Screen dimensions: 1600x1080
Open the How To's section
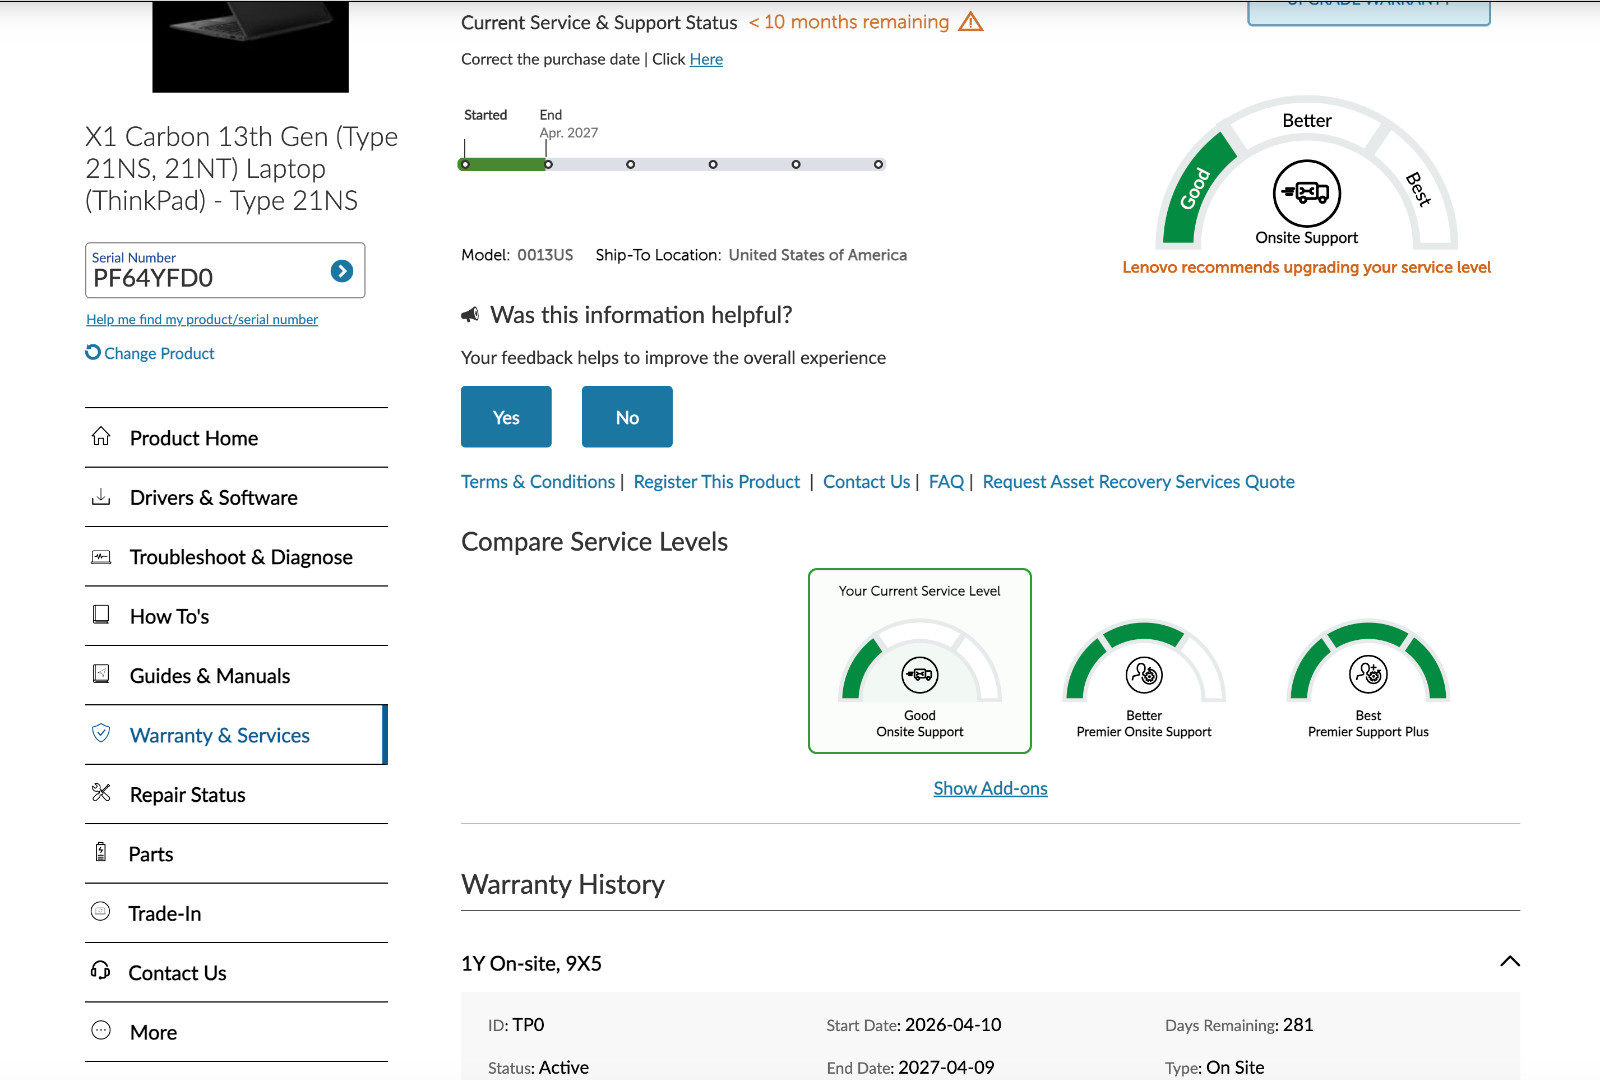[x=236, y=616]
